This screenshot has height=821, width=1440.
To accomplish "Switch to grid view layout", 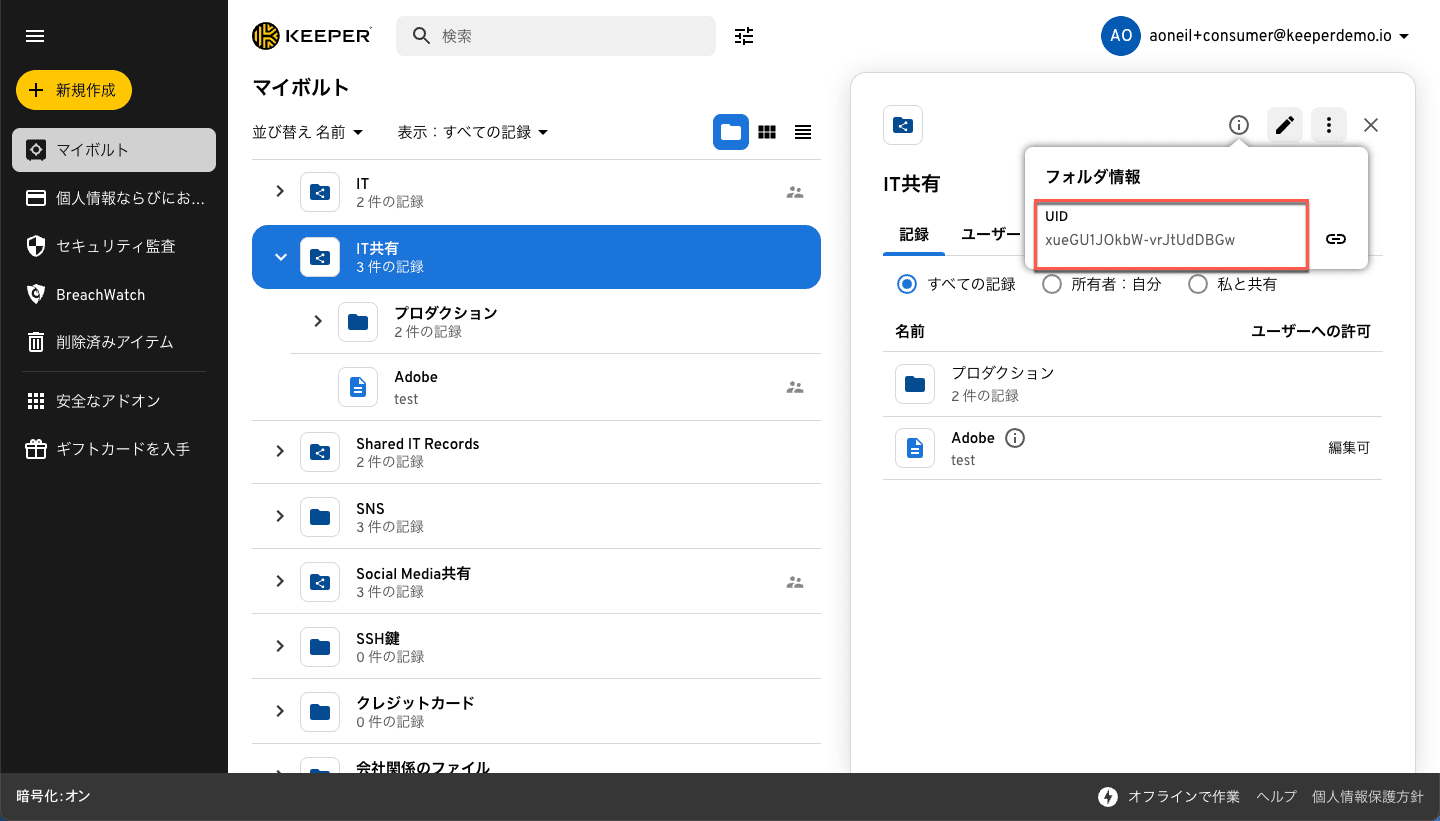I will (x=767, y=132).
